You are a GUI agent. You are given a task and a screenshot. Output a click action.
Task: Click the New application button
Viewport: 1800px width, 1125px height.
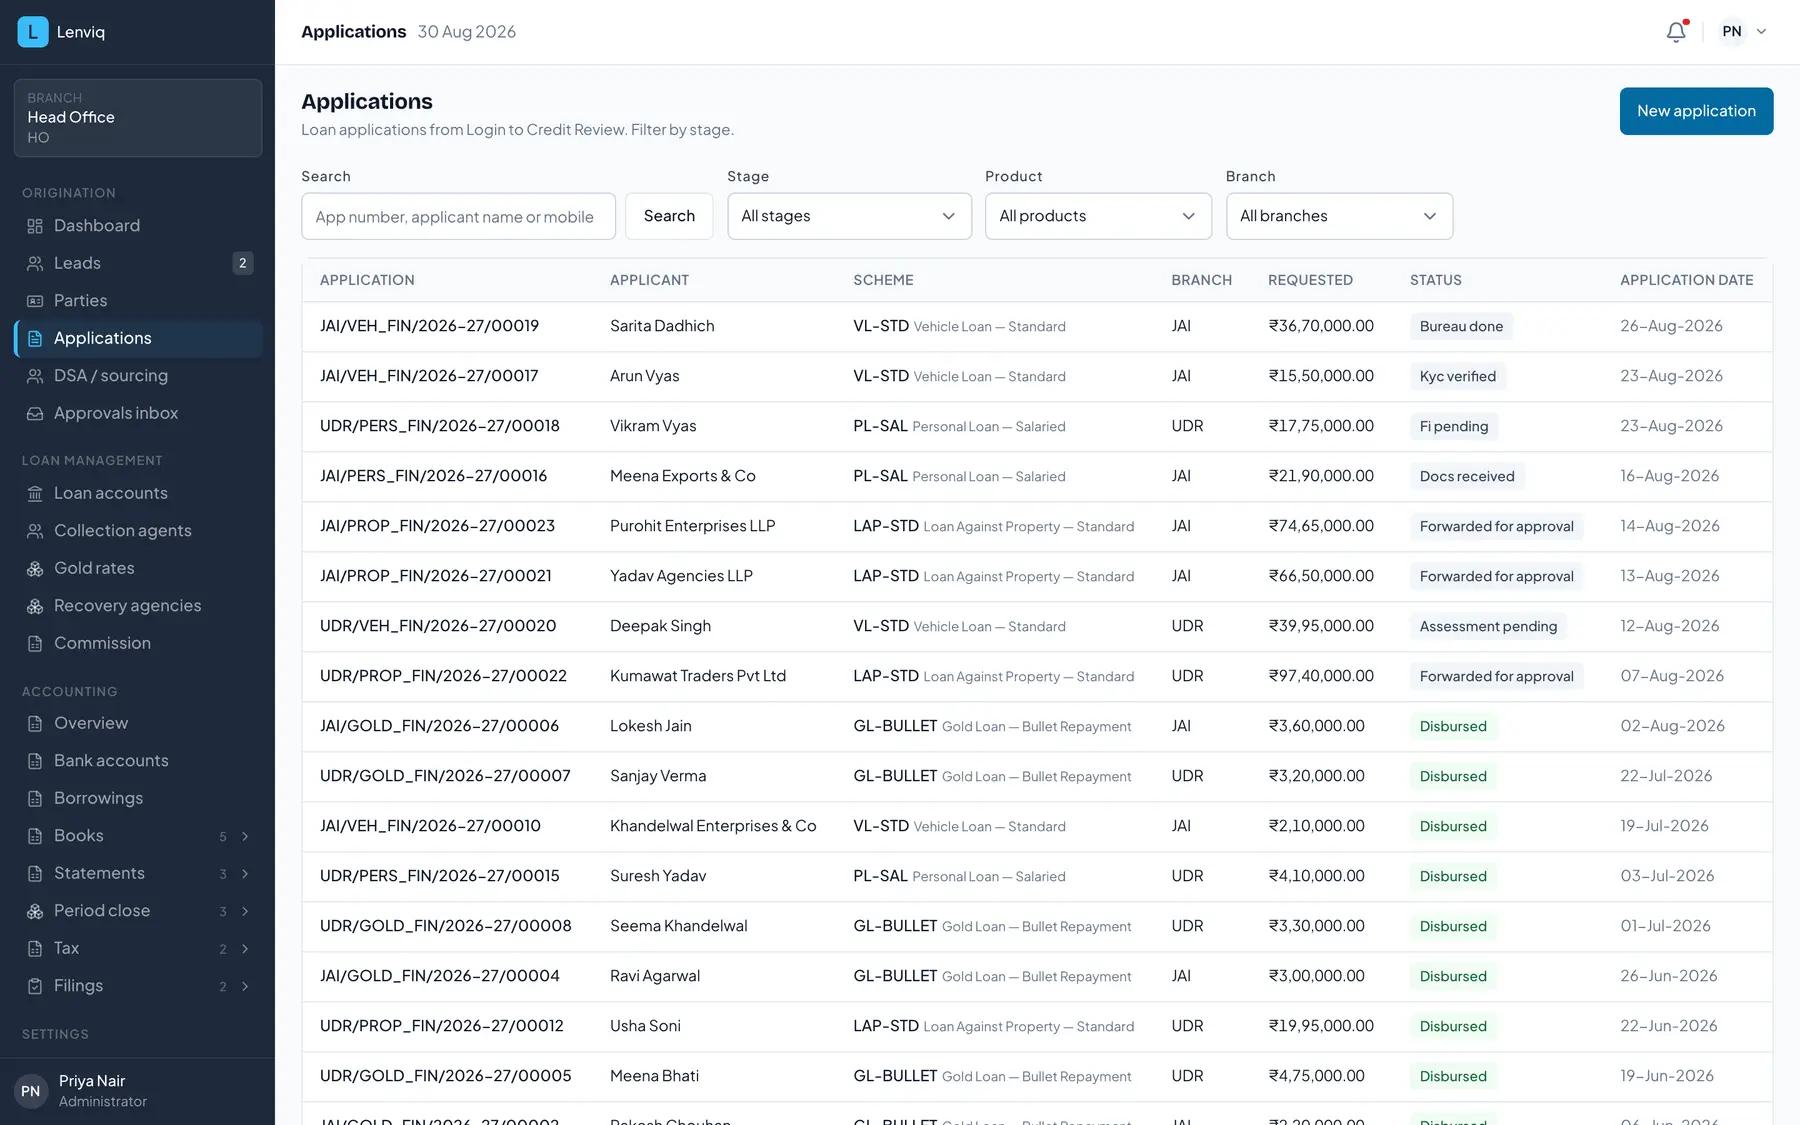[x=1696, y=111]
